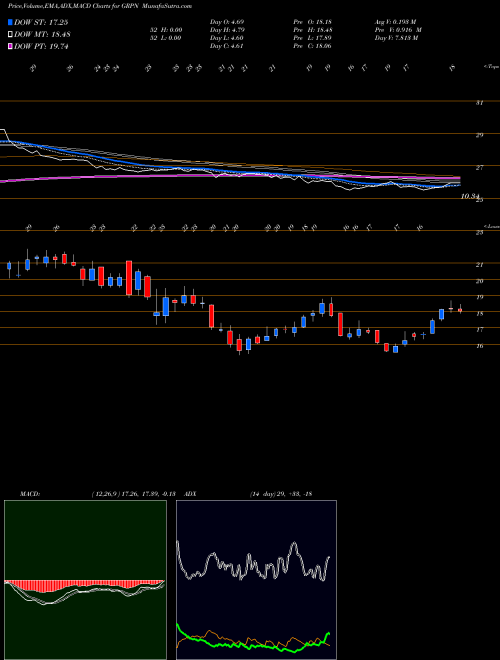
Task: Click the Day C: 4.61 value
Action: pyautogui.click(x=226, y=46)
